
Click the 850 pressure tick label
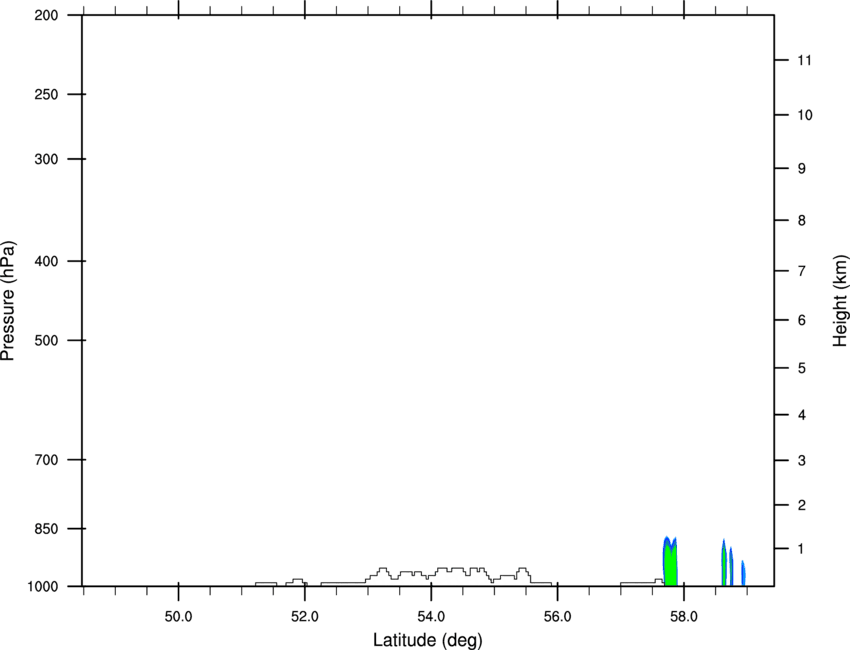click(46, 528)
